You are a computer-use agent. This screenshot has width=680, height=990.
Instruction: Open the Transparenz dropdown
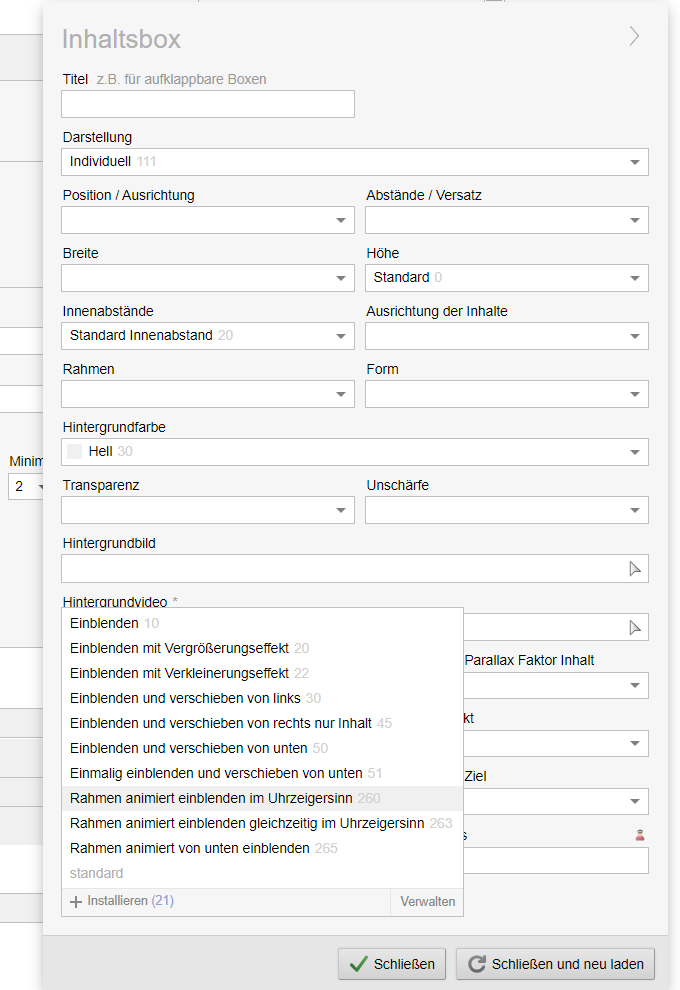click(x=208, y=510)
